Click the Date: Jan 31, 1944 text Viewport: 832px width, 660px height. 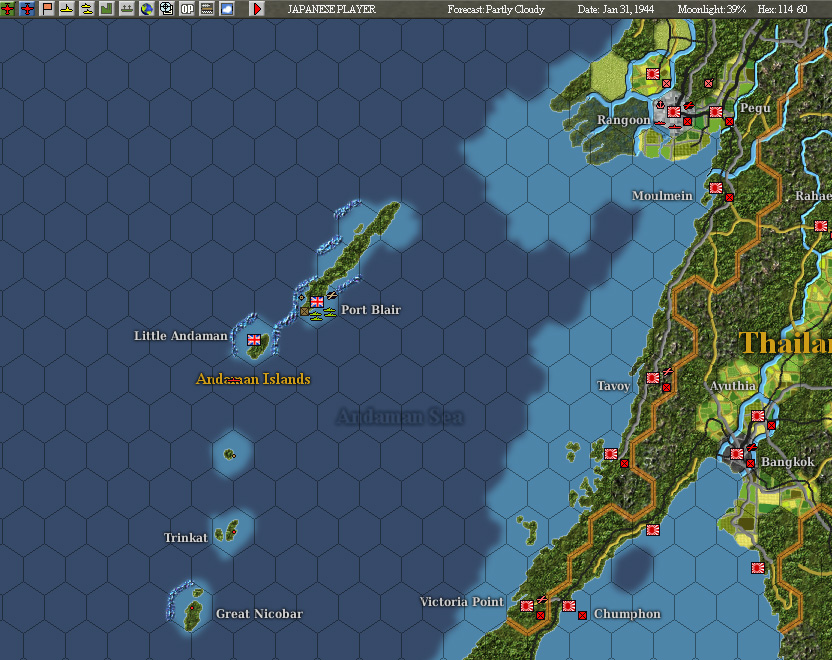pos(616,9)
